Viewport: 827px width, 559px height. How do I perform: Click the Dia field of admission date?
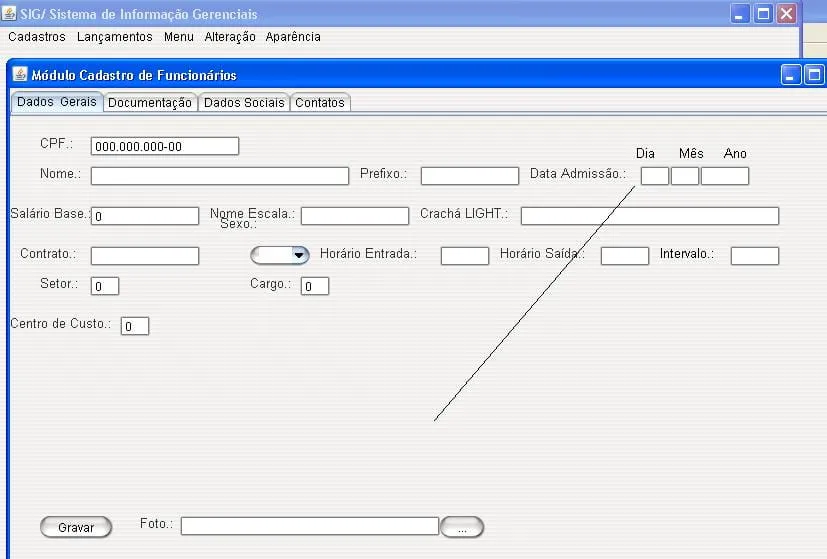click(x=654, y=176)
